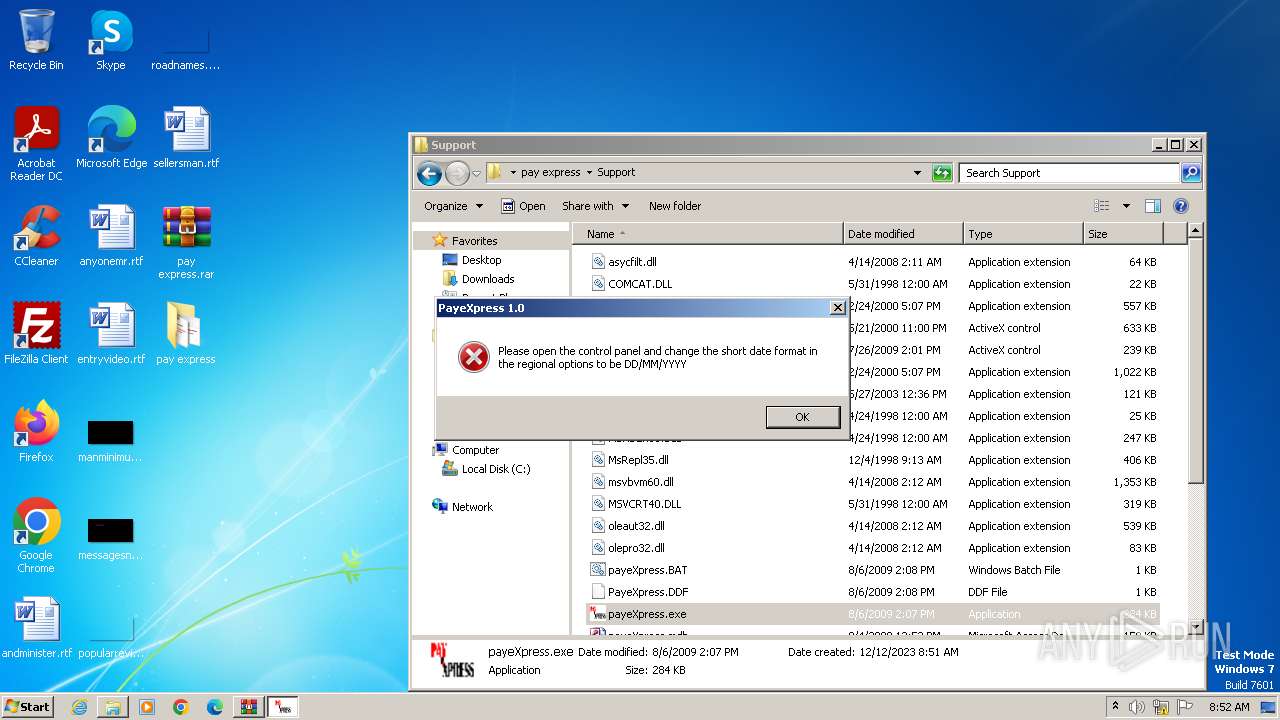Image resolution: width=1280 pixels, height=720 pixels.
Task: Select Computer in the navigation pane
Action: click(475, 450)
